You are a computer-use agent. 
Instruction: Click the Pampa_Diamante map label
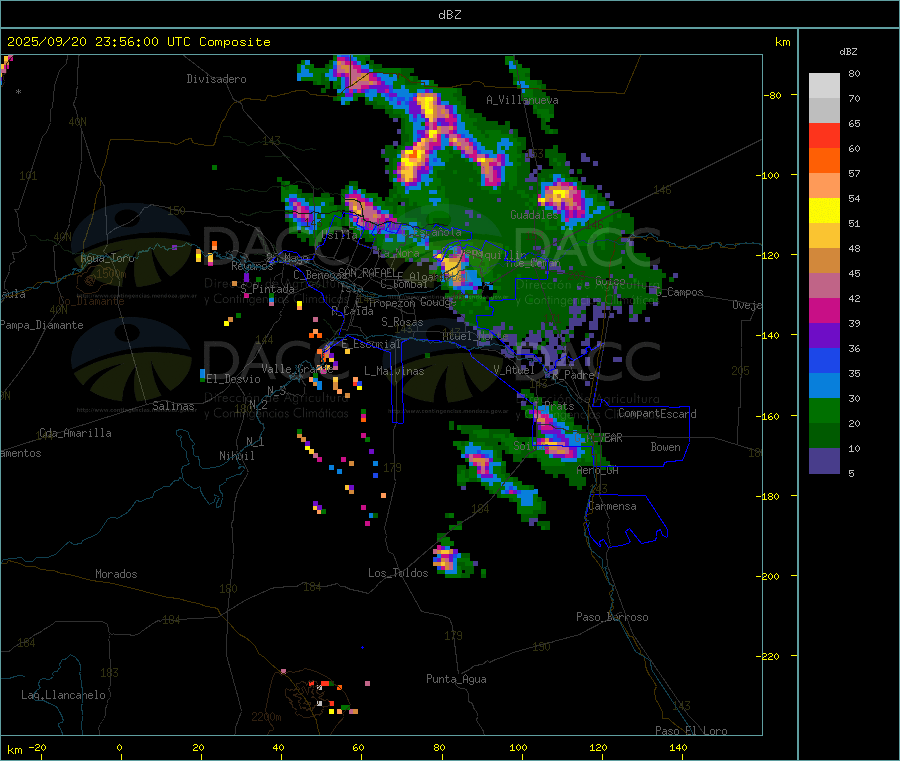(42, 325)
